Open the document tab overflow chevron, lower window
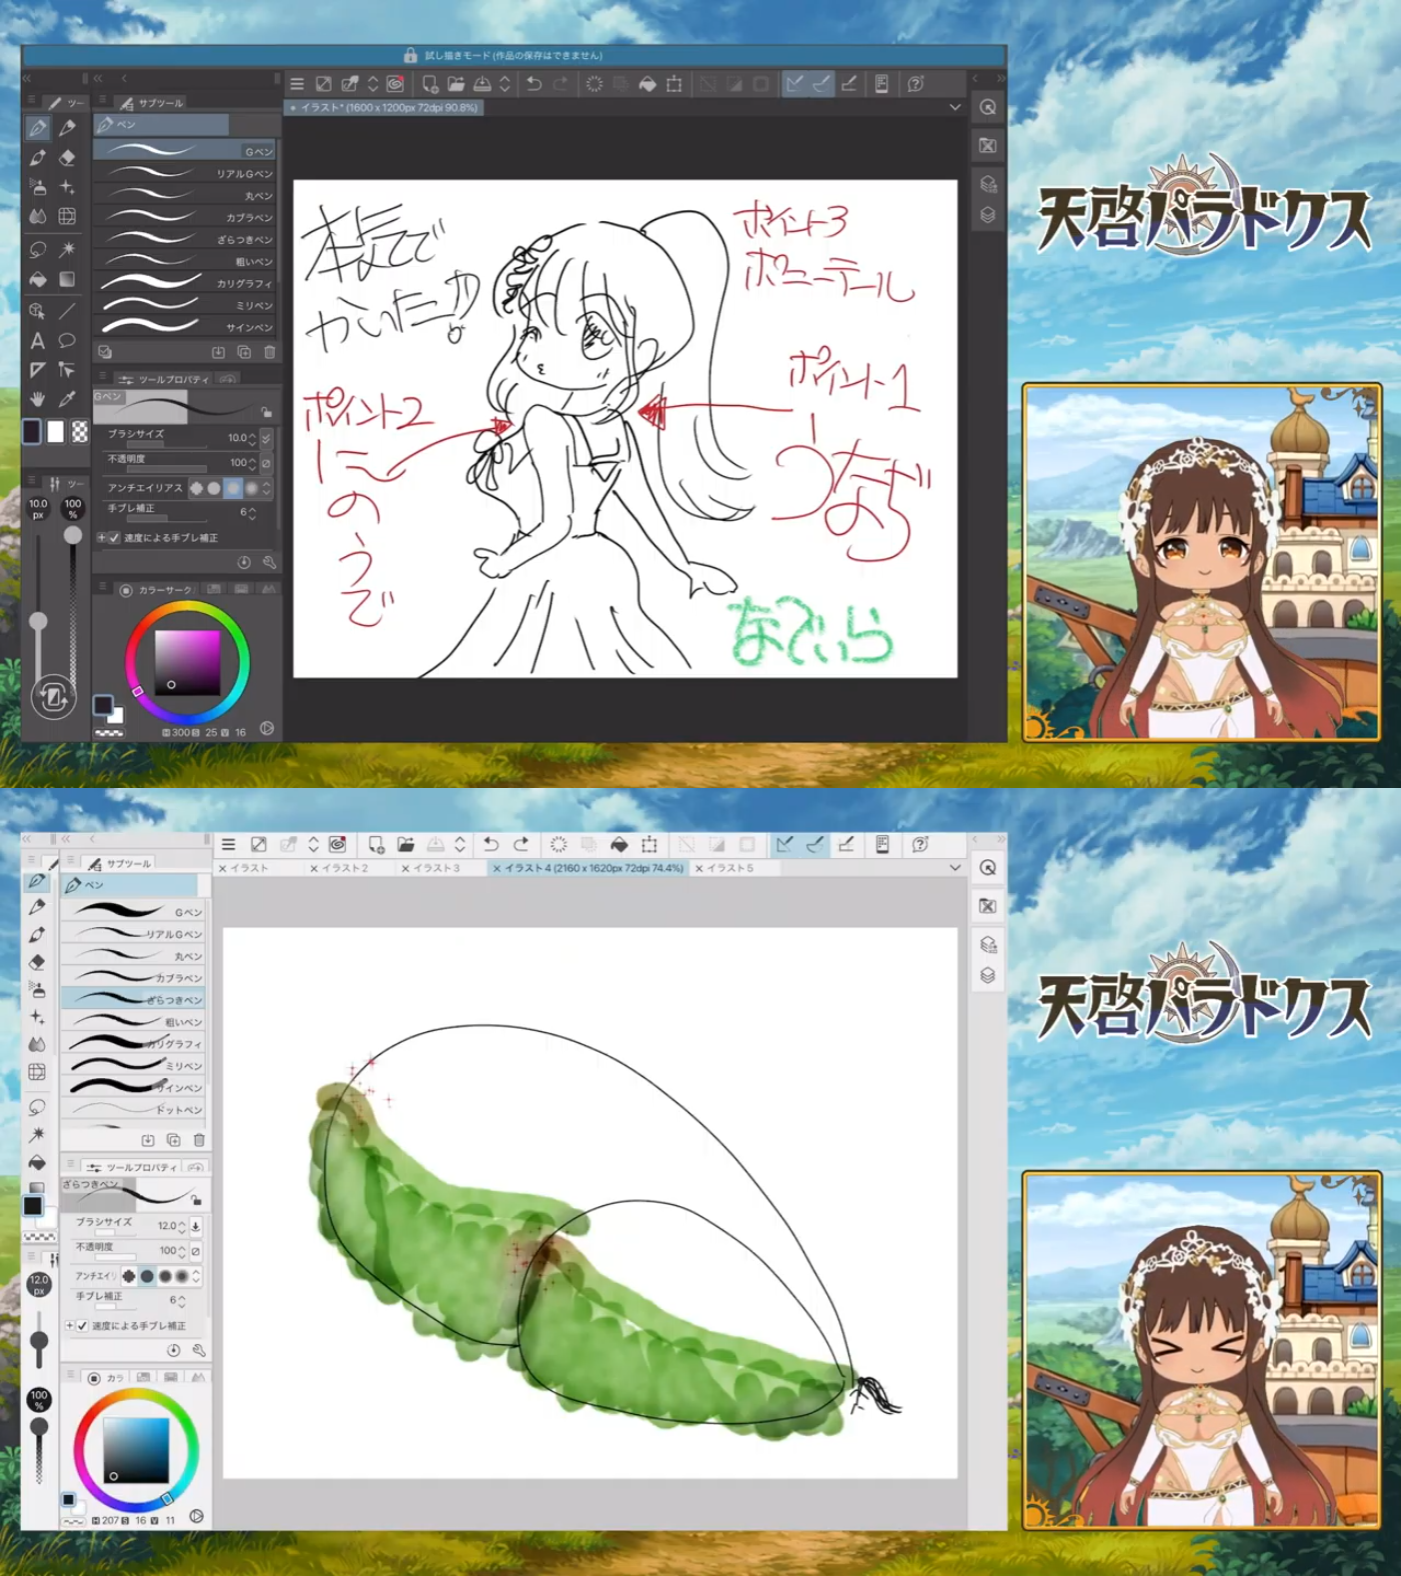1401x1576 pixels. tap(955, 868)
